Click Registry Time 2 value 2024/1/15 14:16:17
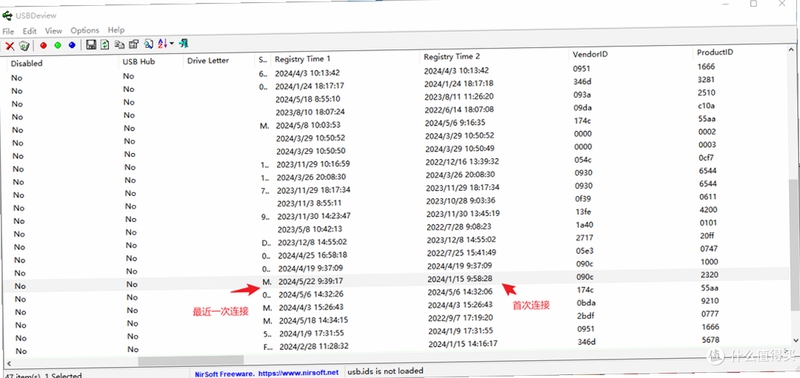Image resolution: width=800 pixels, height=378 pixels. (x=463, y=343)
